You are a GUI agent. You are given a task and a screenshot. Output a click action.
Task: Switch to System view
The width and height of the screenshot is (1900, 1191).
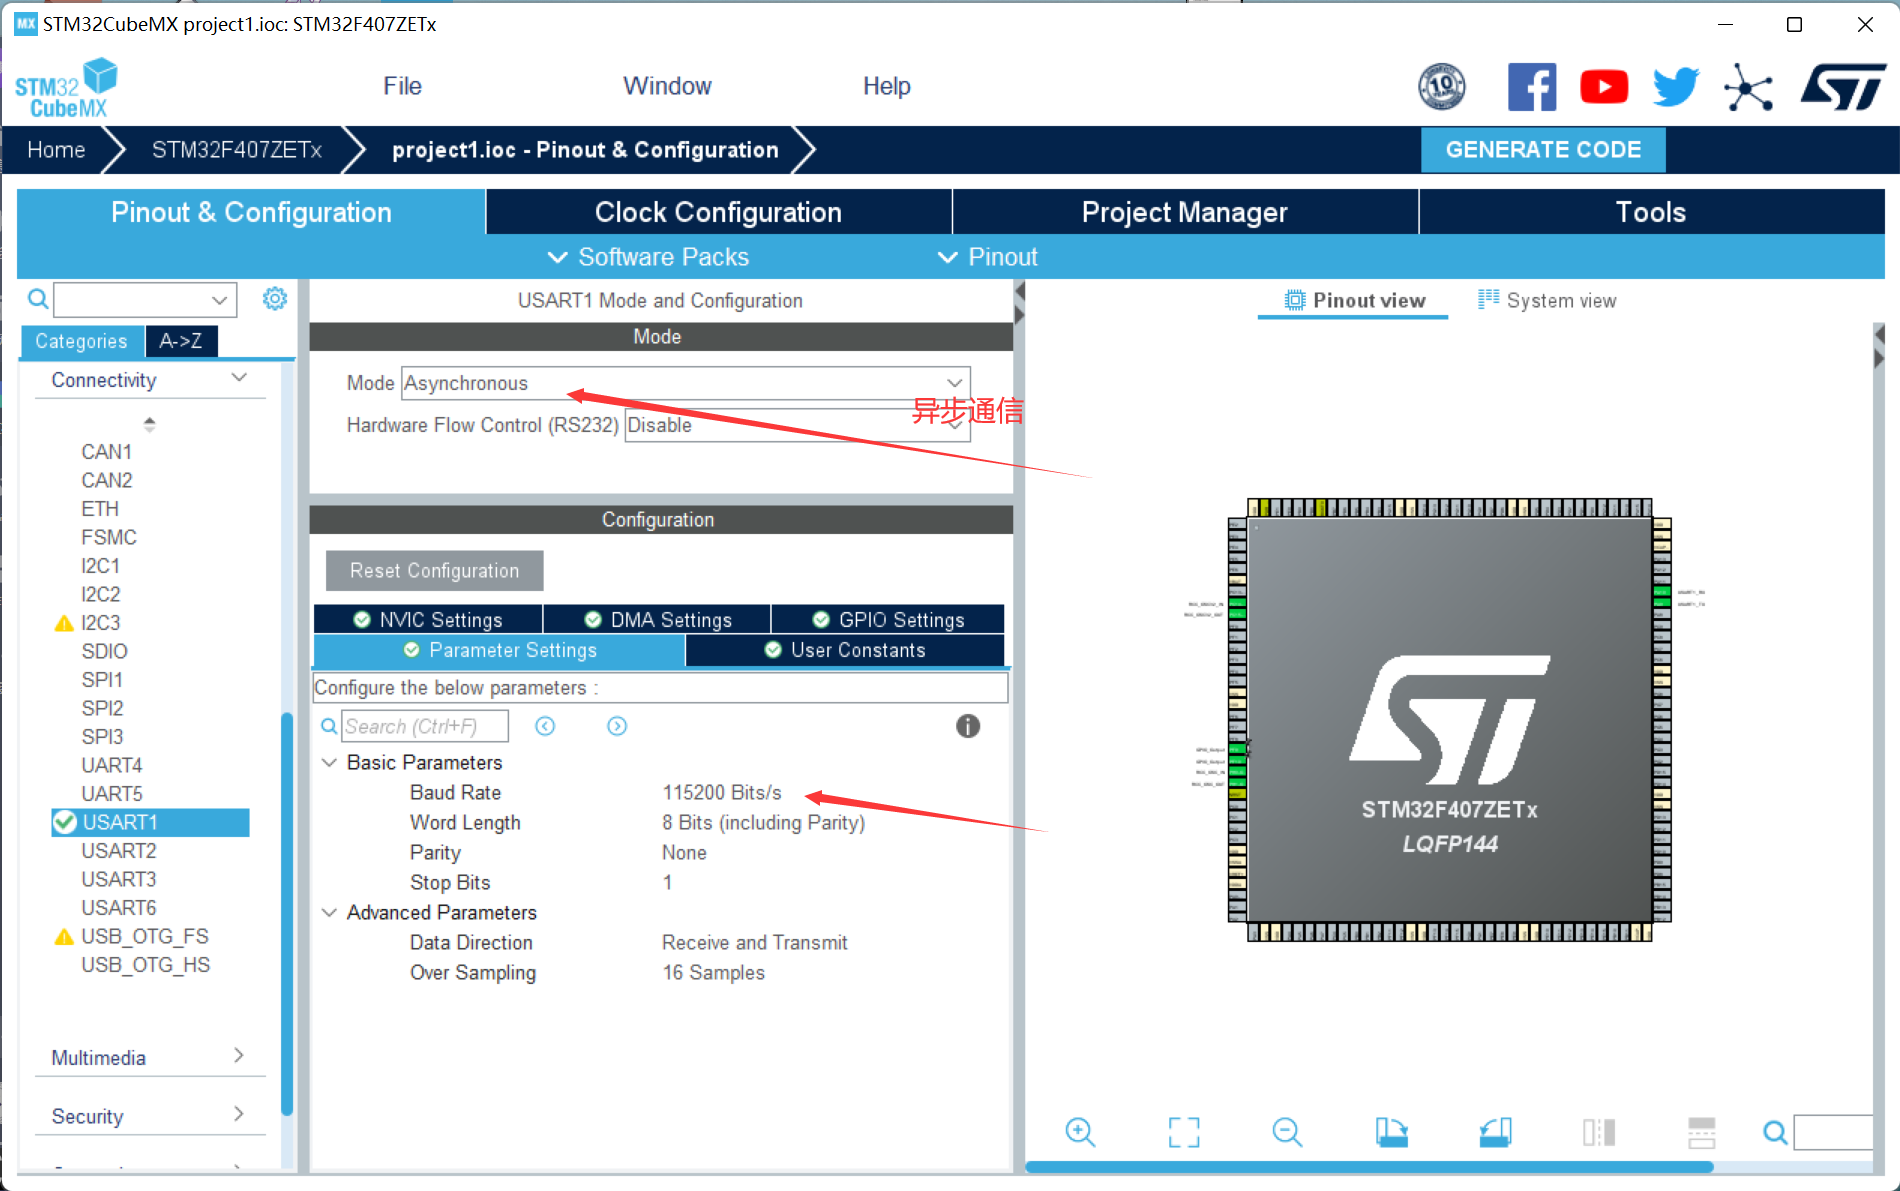pyautogui.click(x=1547, y=300)
